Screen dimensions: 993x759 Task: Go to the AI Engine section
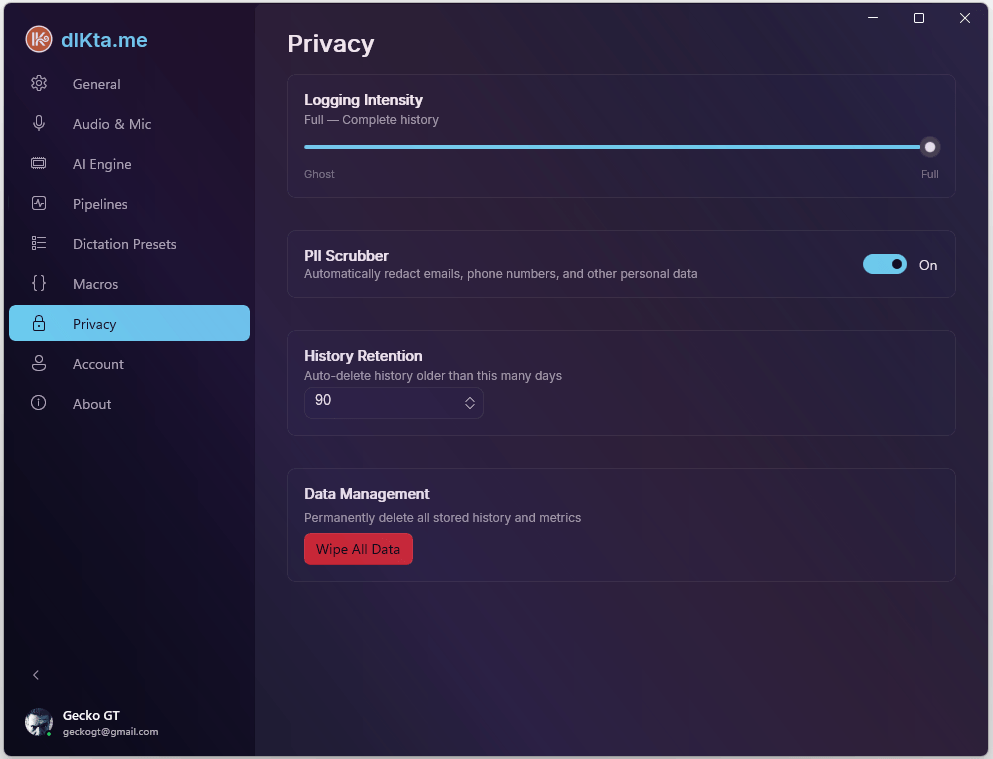(x=129, y=163)
